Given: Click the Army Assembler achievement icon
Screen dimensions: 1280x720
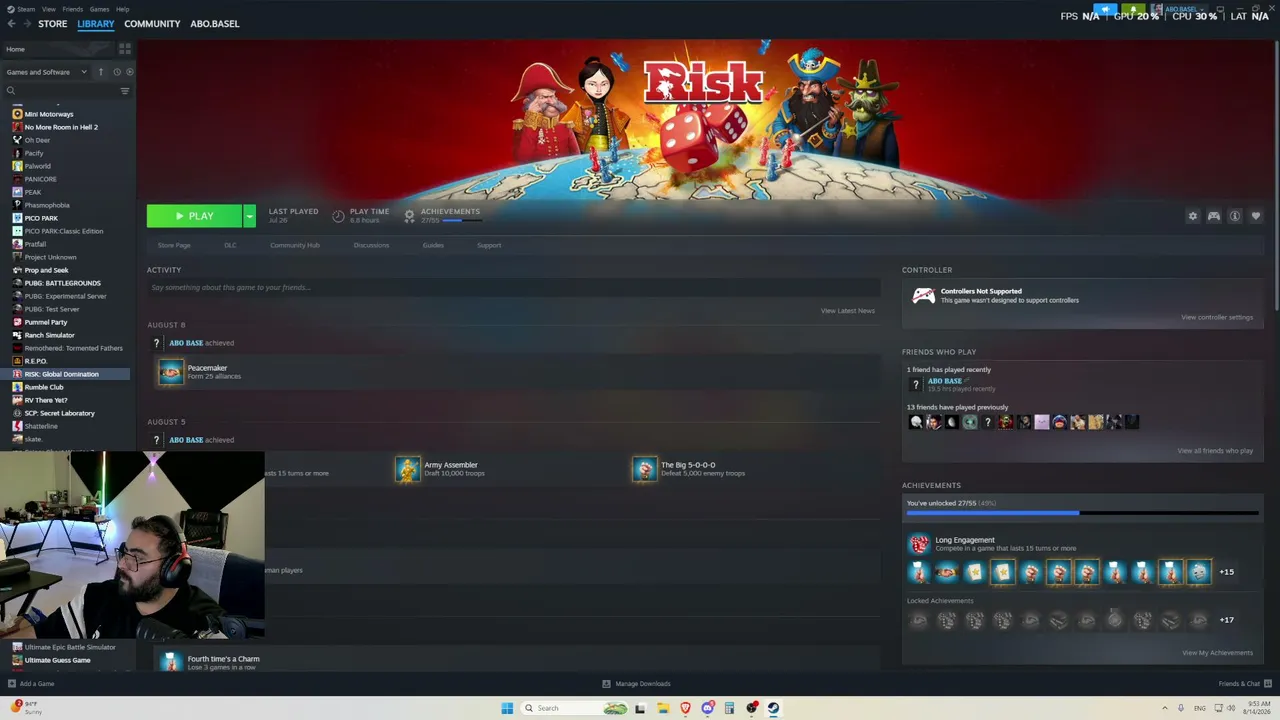Looking at the screenshot, I should click(x=408, y=469).
